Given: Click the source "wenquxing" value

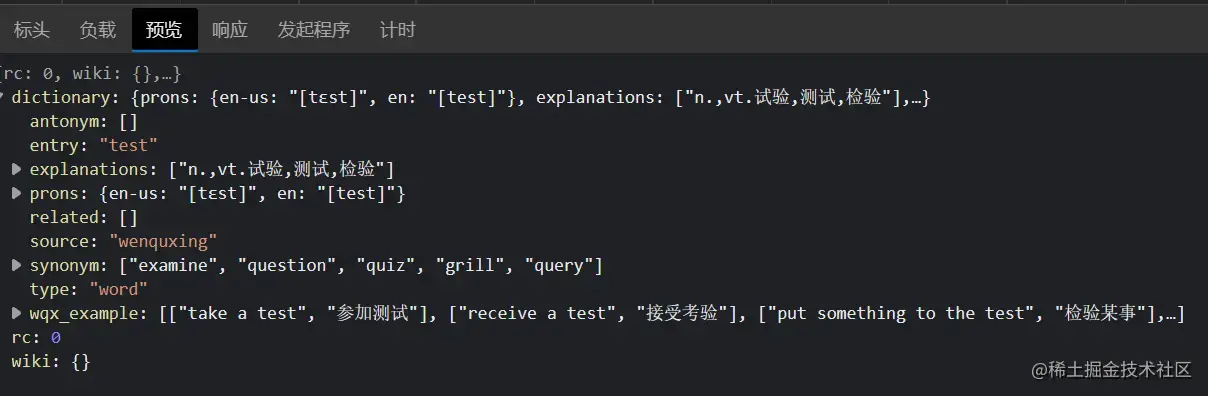Looking at the screenshot, I should coord(163,241).
